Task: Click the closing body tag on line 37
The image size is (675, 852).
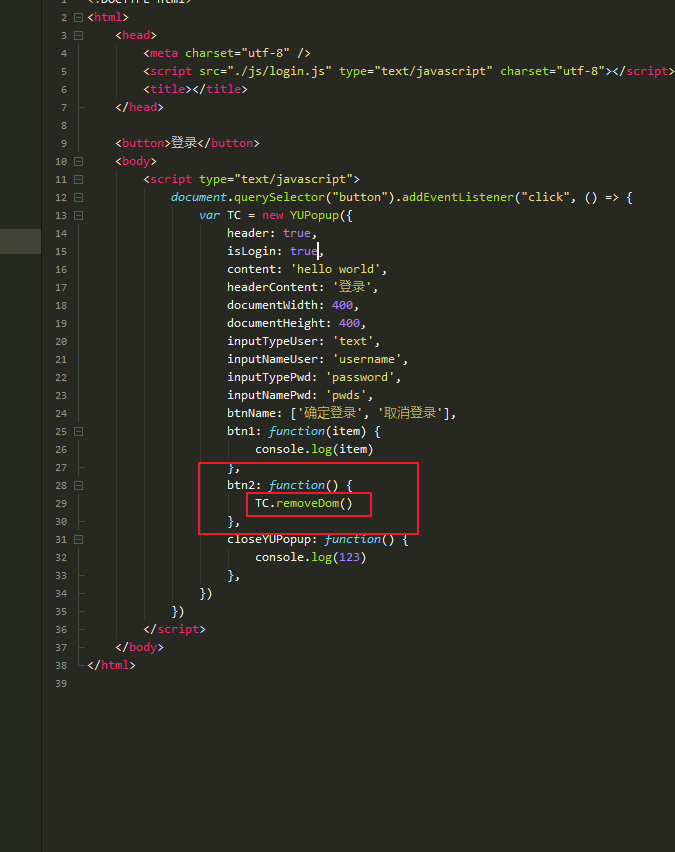Action: coord(139,647)
